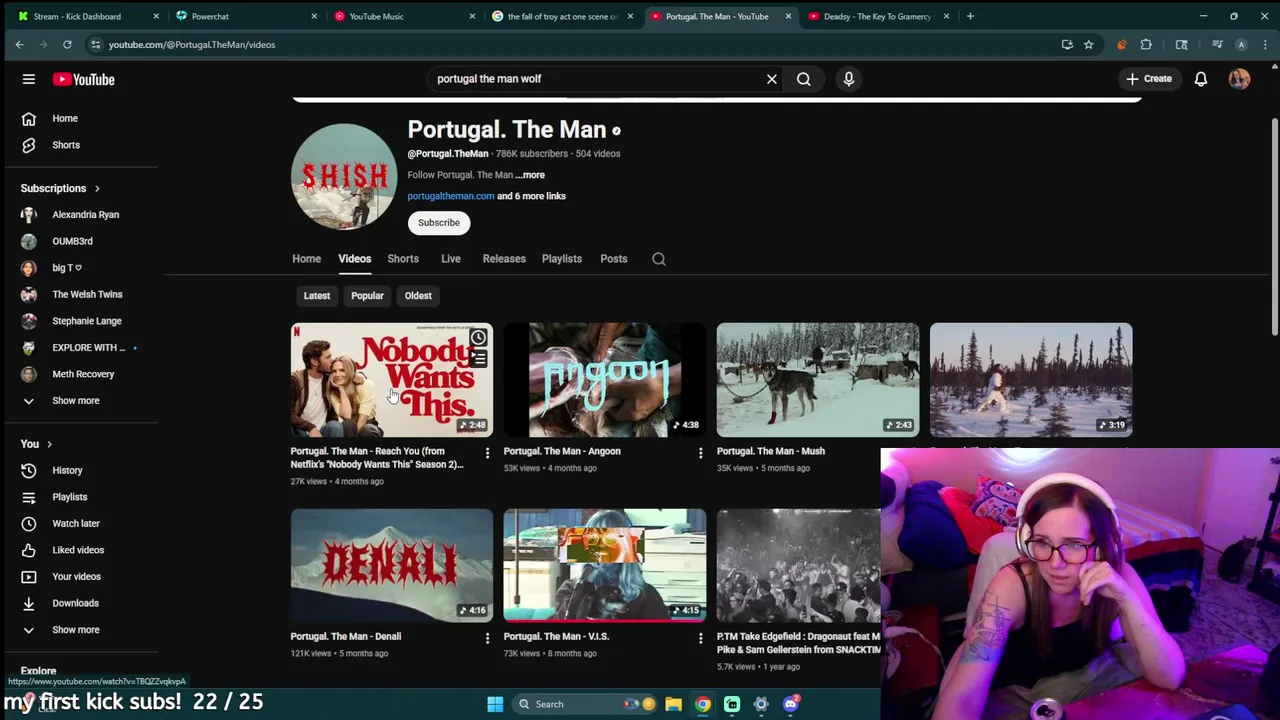1280x720 pixels.
Task: Open Create button menu
Action: click(1148, 79)
